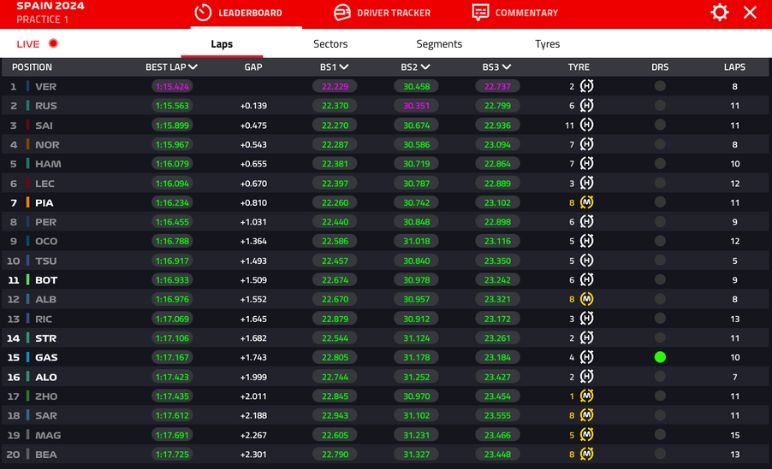The height and width of the screenshot is (469, 772).
Task: Click BEA's DRS indicator dot
Action: 660,455
